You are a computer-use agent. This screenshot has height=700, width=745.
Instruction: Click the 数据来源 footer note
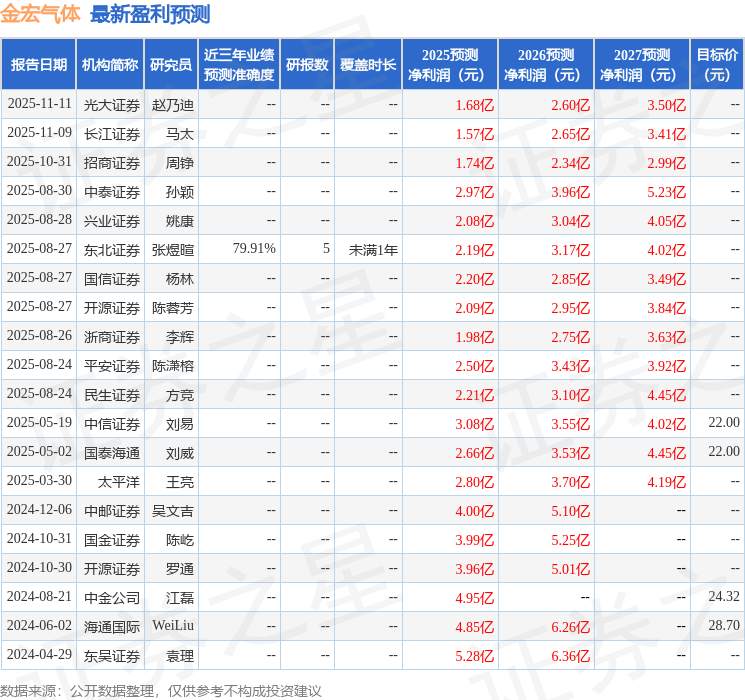161,690
